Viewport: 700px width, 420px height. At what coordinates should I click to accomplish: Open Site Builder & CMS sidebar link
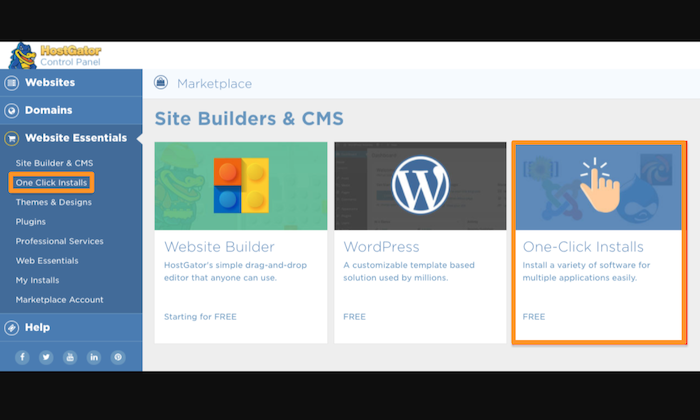pos(54,163)
